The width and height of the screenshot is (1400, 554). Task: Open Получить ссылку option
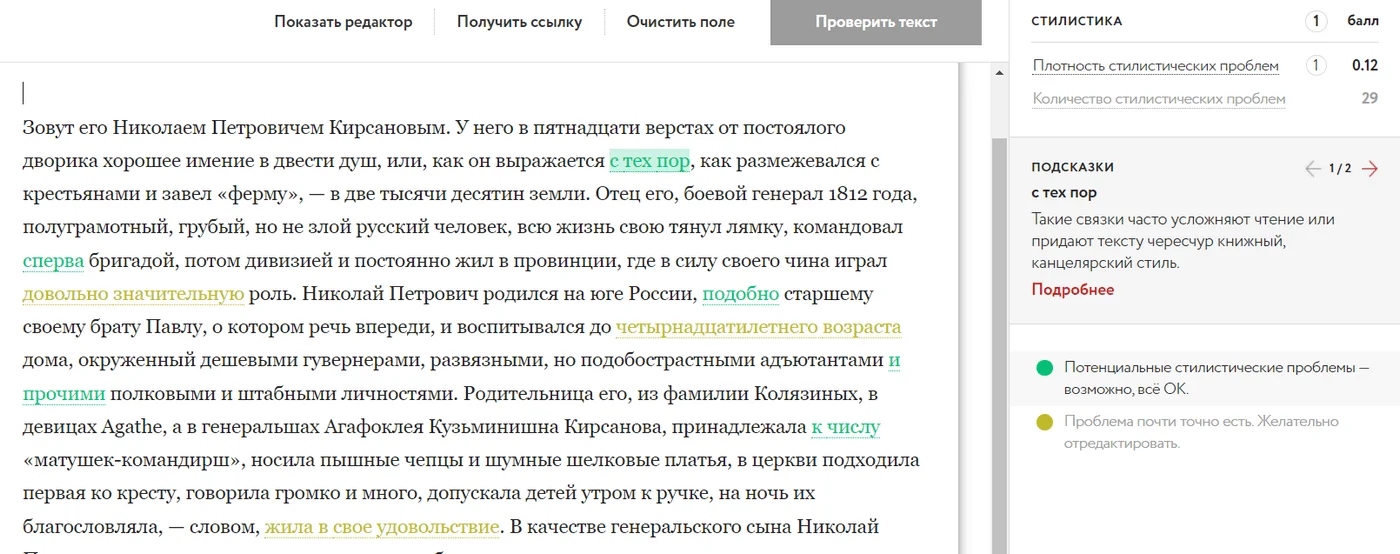(x=519, y=22)
